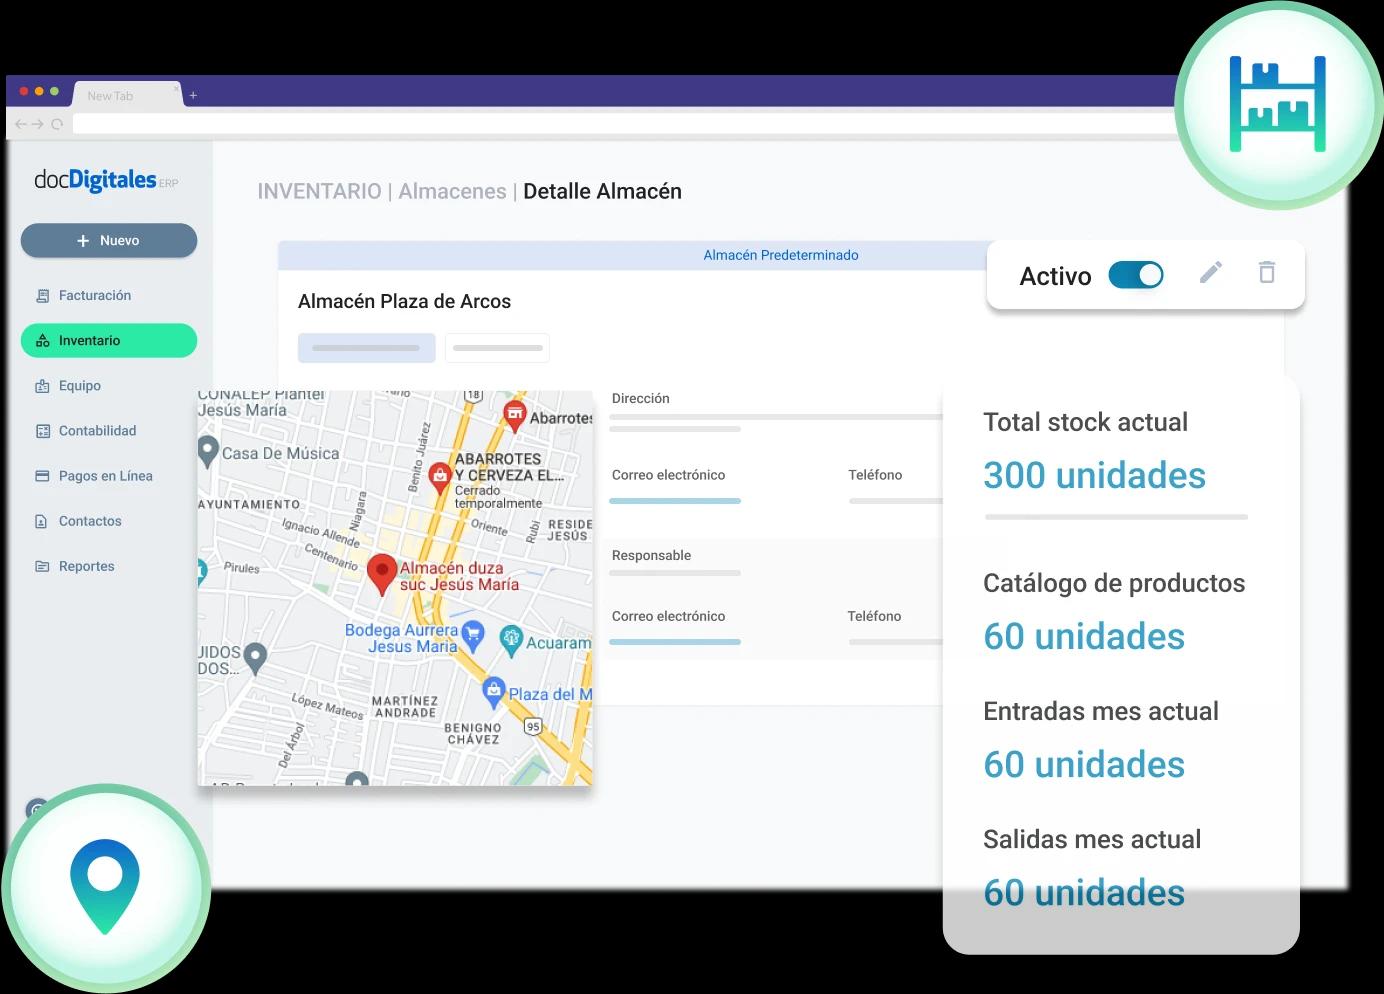The image size is (1384, 994).
Task: Open Facturación in the sidebar
Action: click(94, 296)
